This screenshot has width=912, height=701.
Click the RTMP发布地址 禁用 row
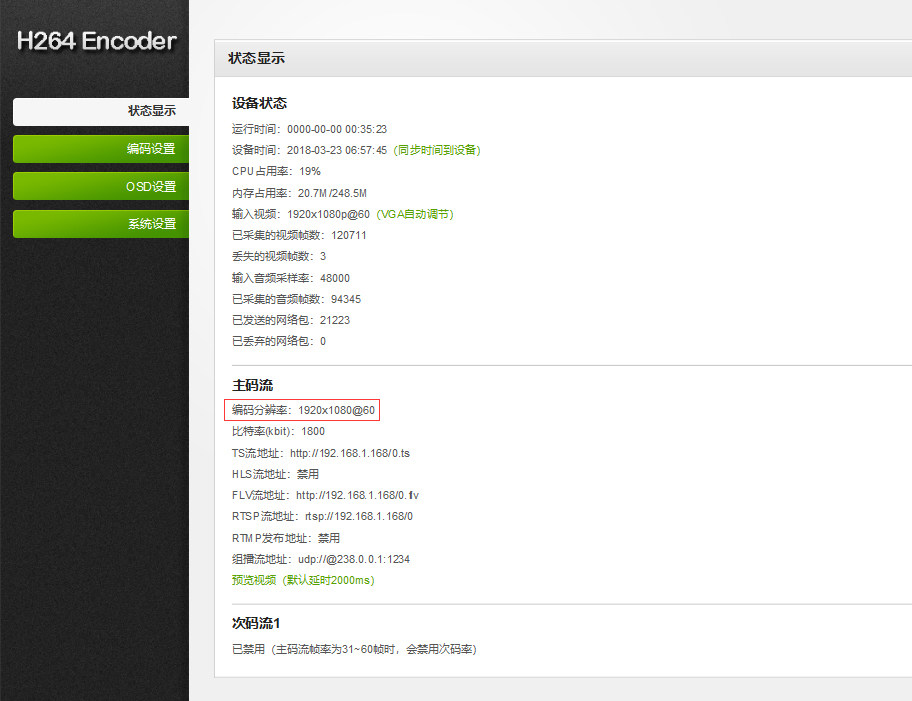click(286, 538)
